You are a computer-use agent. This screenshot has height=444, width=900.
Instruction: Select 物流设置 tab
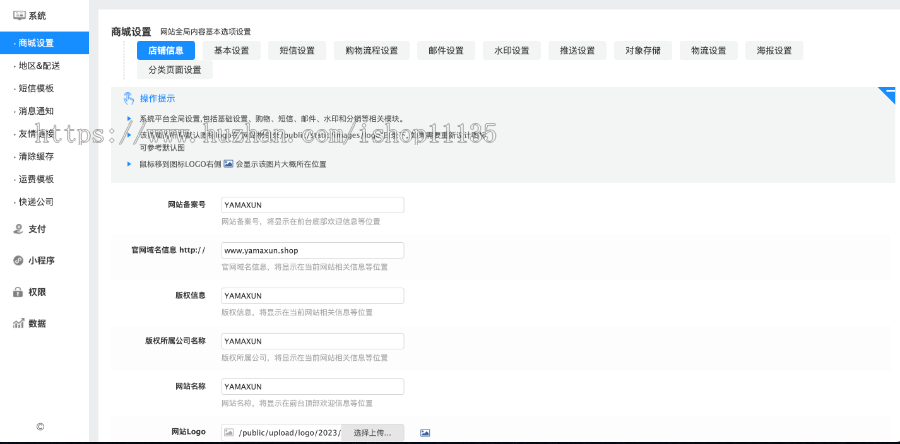click(709, 50)
